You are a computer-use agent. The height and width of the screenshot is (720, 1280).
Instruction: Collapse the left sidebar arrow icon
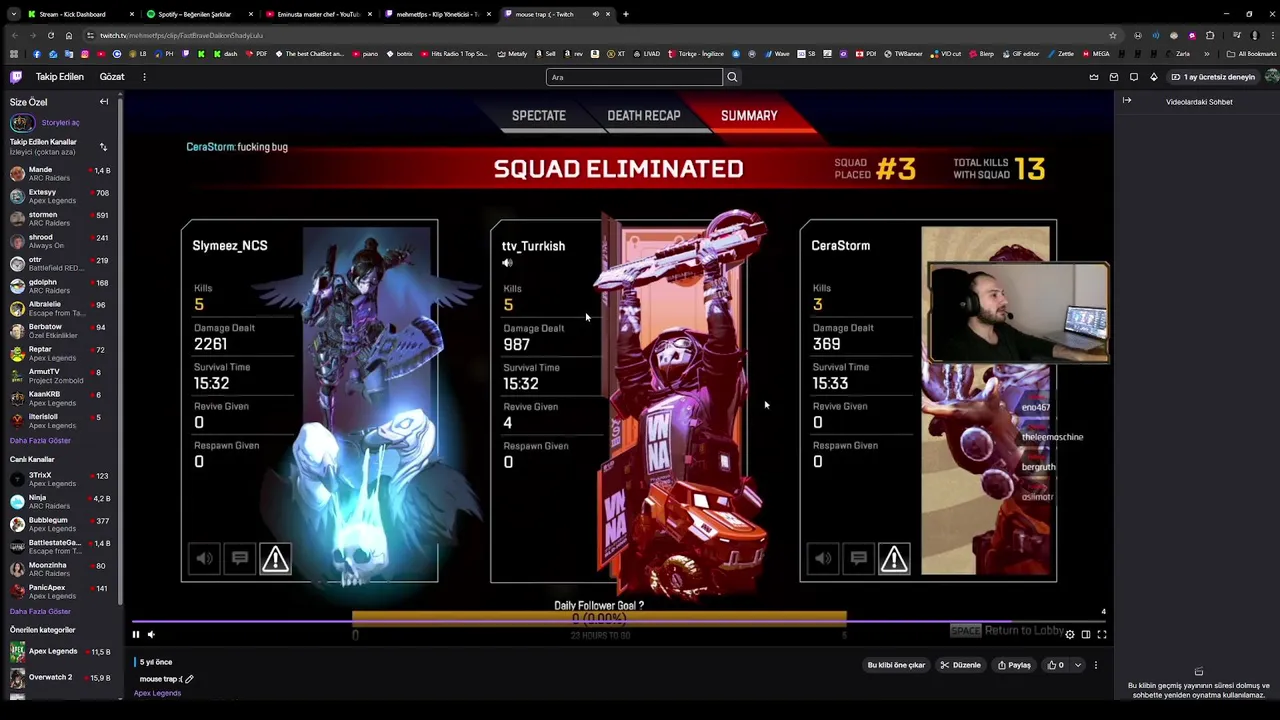point(104,102)
